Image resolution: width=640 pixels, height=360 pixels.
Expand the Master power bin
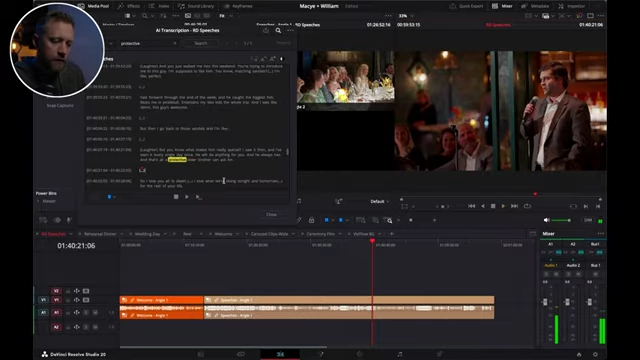(x=38, y=201)
